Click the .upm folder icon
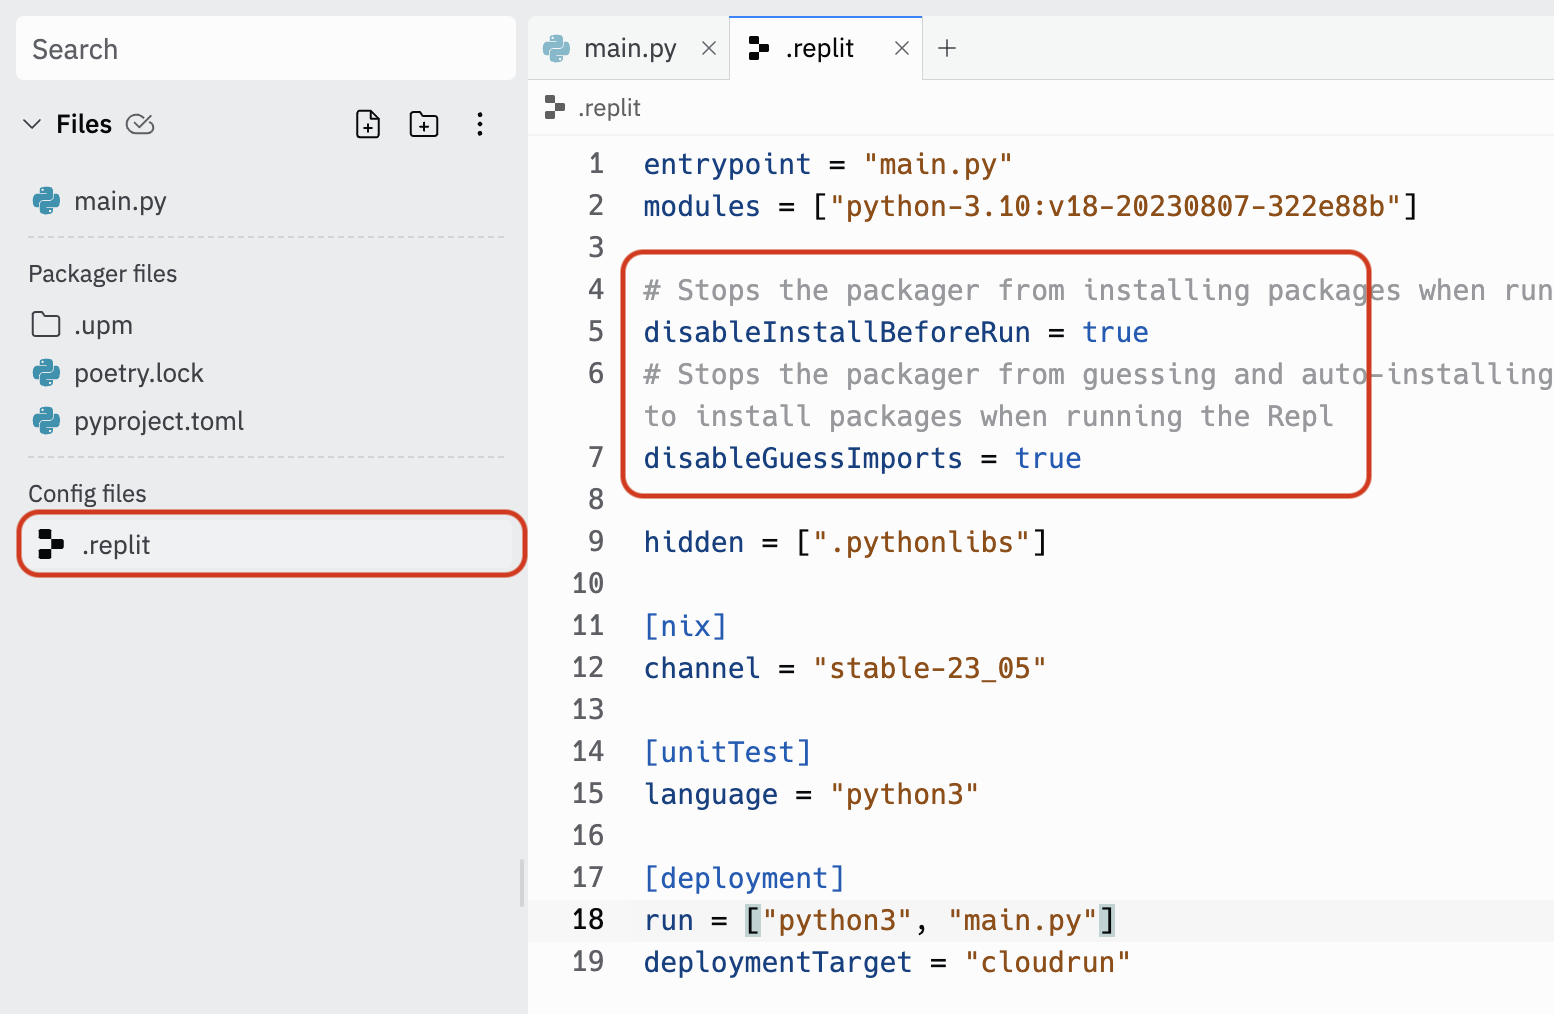 click(x=46, y=325)
